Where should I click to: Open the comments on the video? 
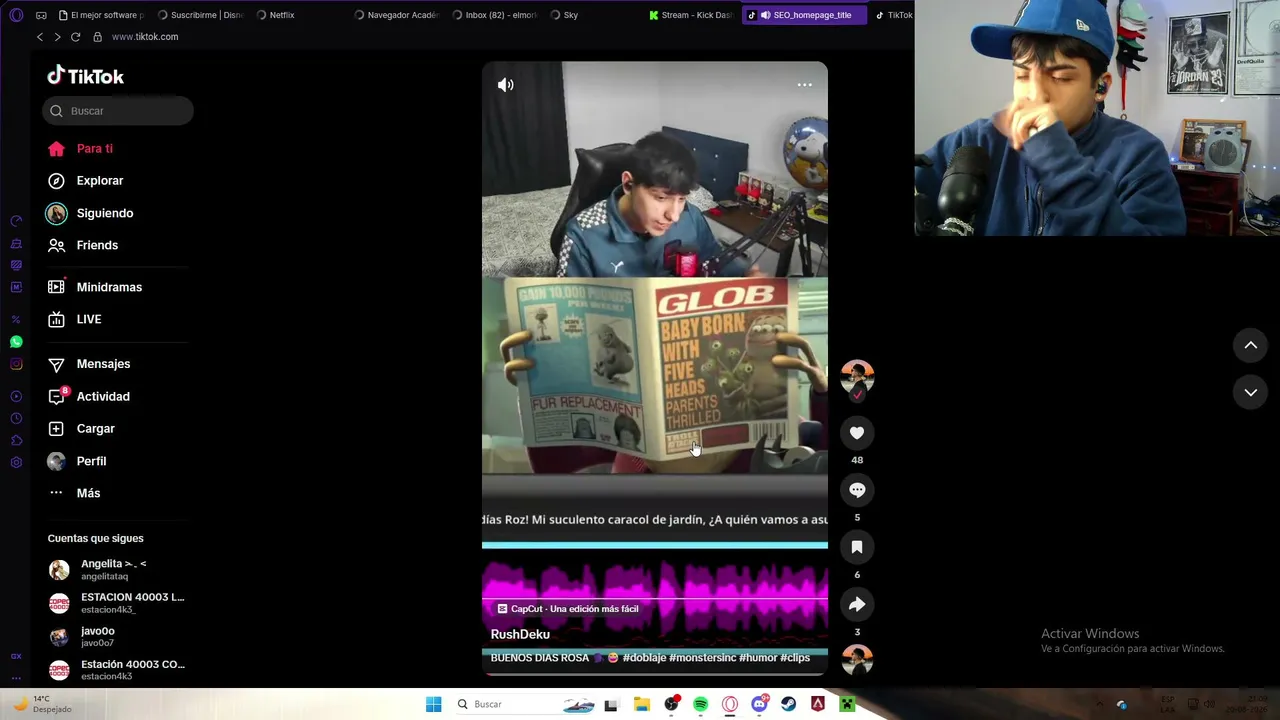857,490
